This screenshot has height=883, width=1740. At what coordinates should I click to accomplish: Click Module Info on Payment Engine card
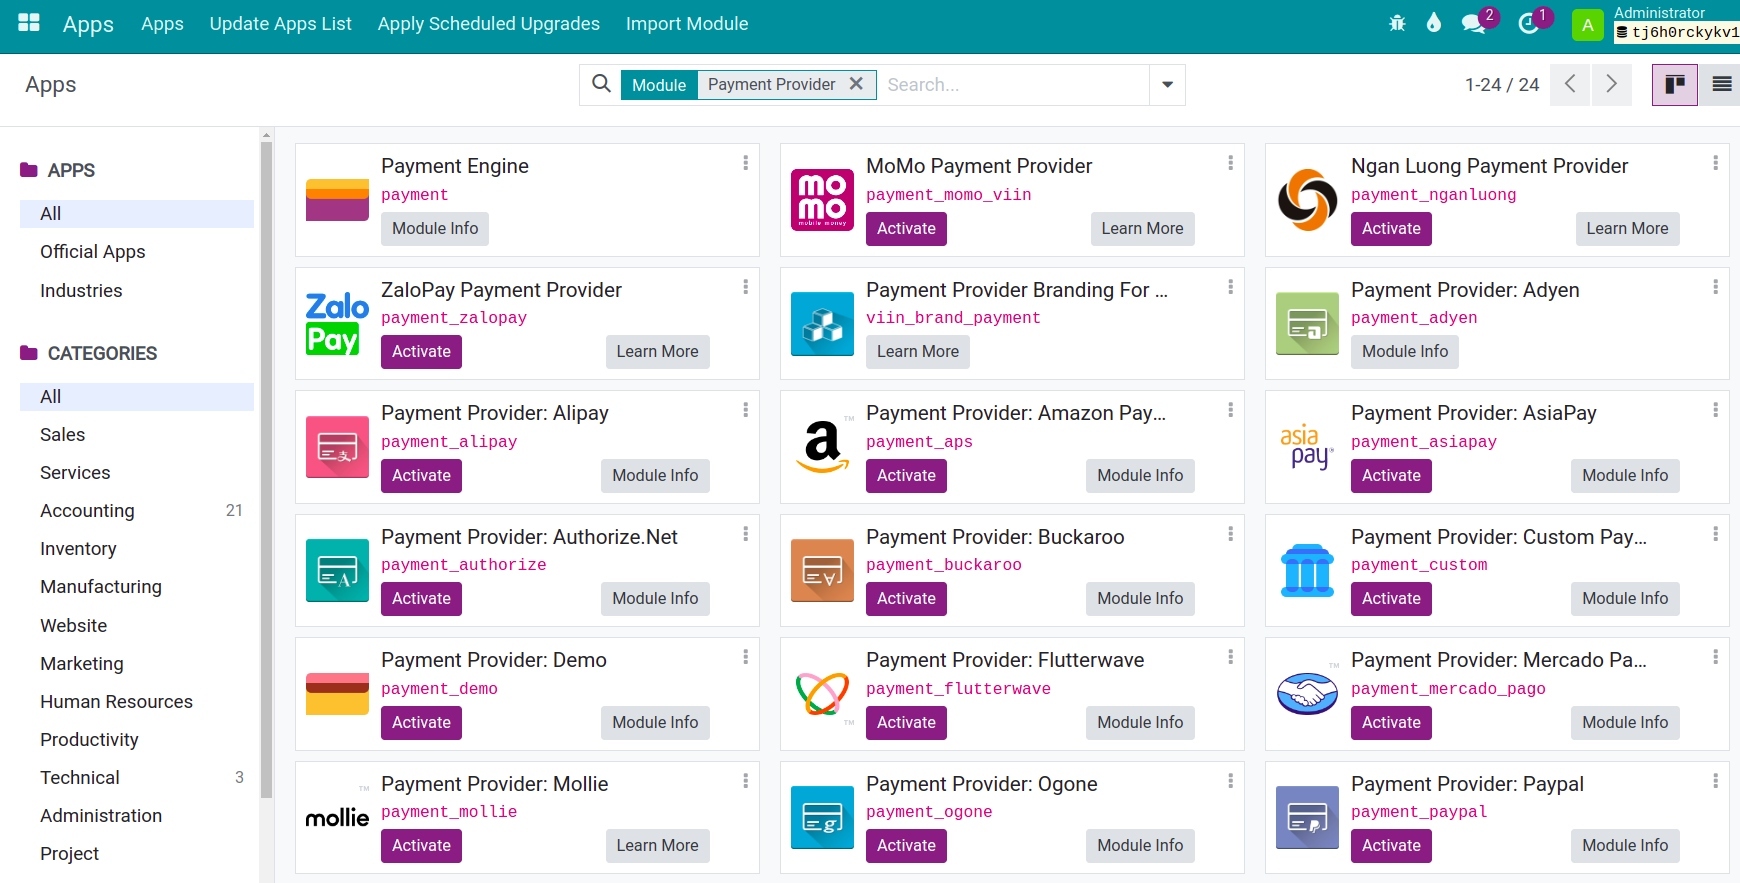pos(435,229)
